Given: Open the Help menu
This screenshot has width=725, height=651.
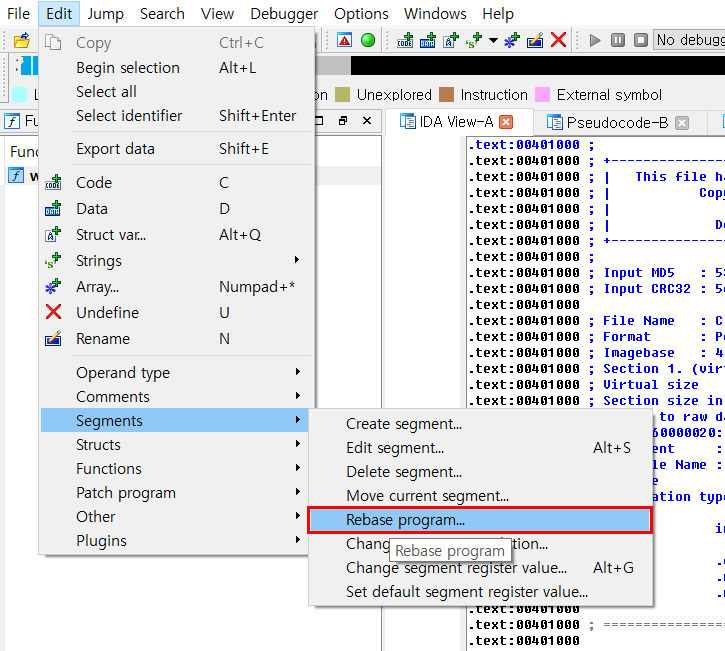Looking at the screenshot, I should click(498, 14).
